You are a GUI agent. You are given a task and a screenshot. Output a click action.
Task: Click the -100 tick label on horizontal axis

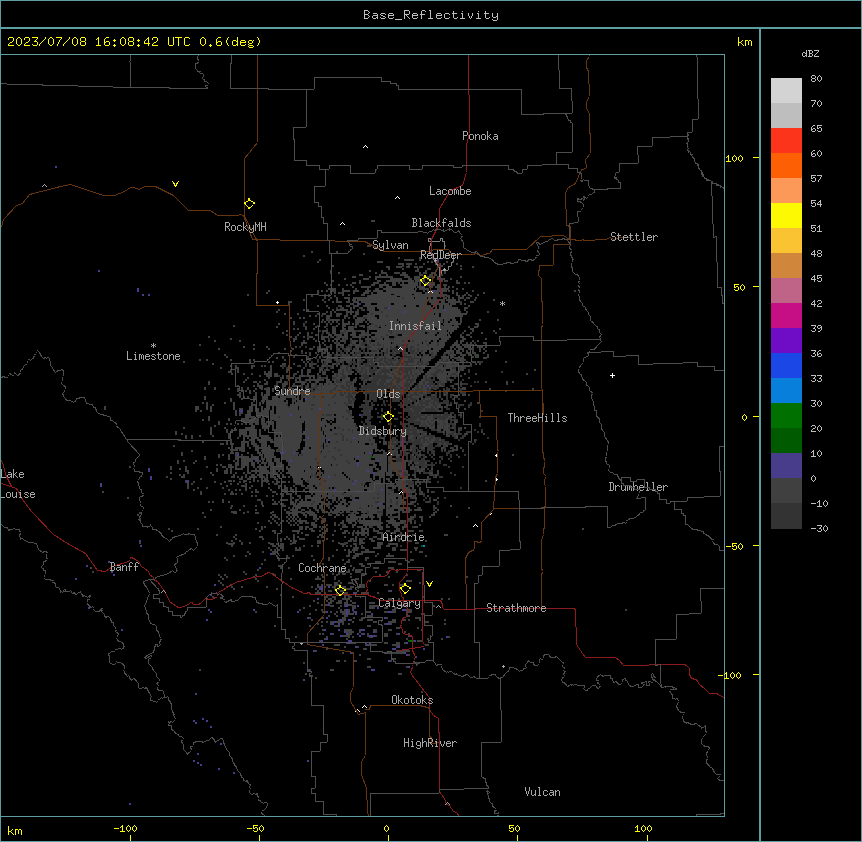pos(125,828)
